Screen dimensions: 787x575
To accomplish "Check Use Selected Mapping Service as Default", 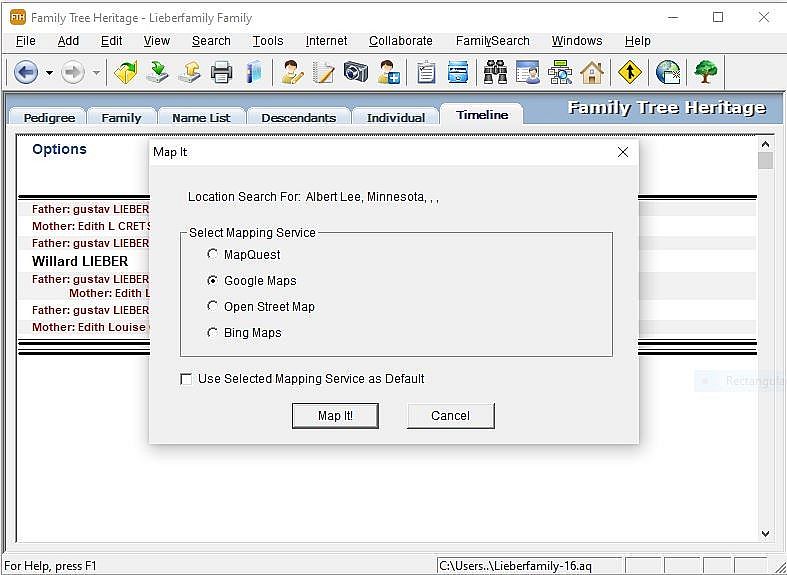I will pos(186,379).
